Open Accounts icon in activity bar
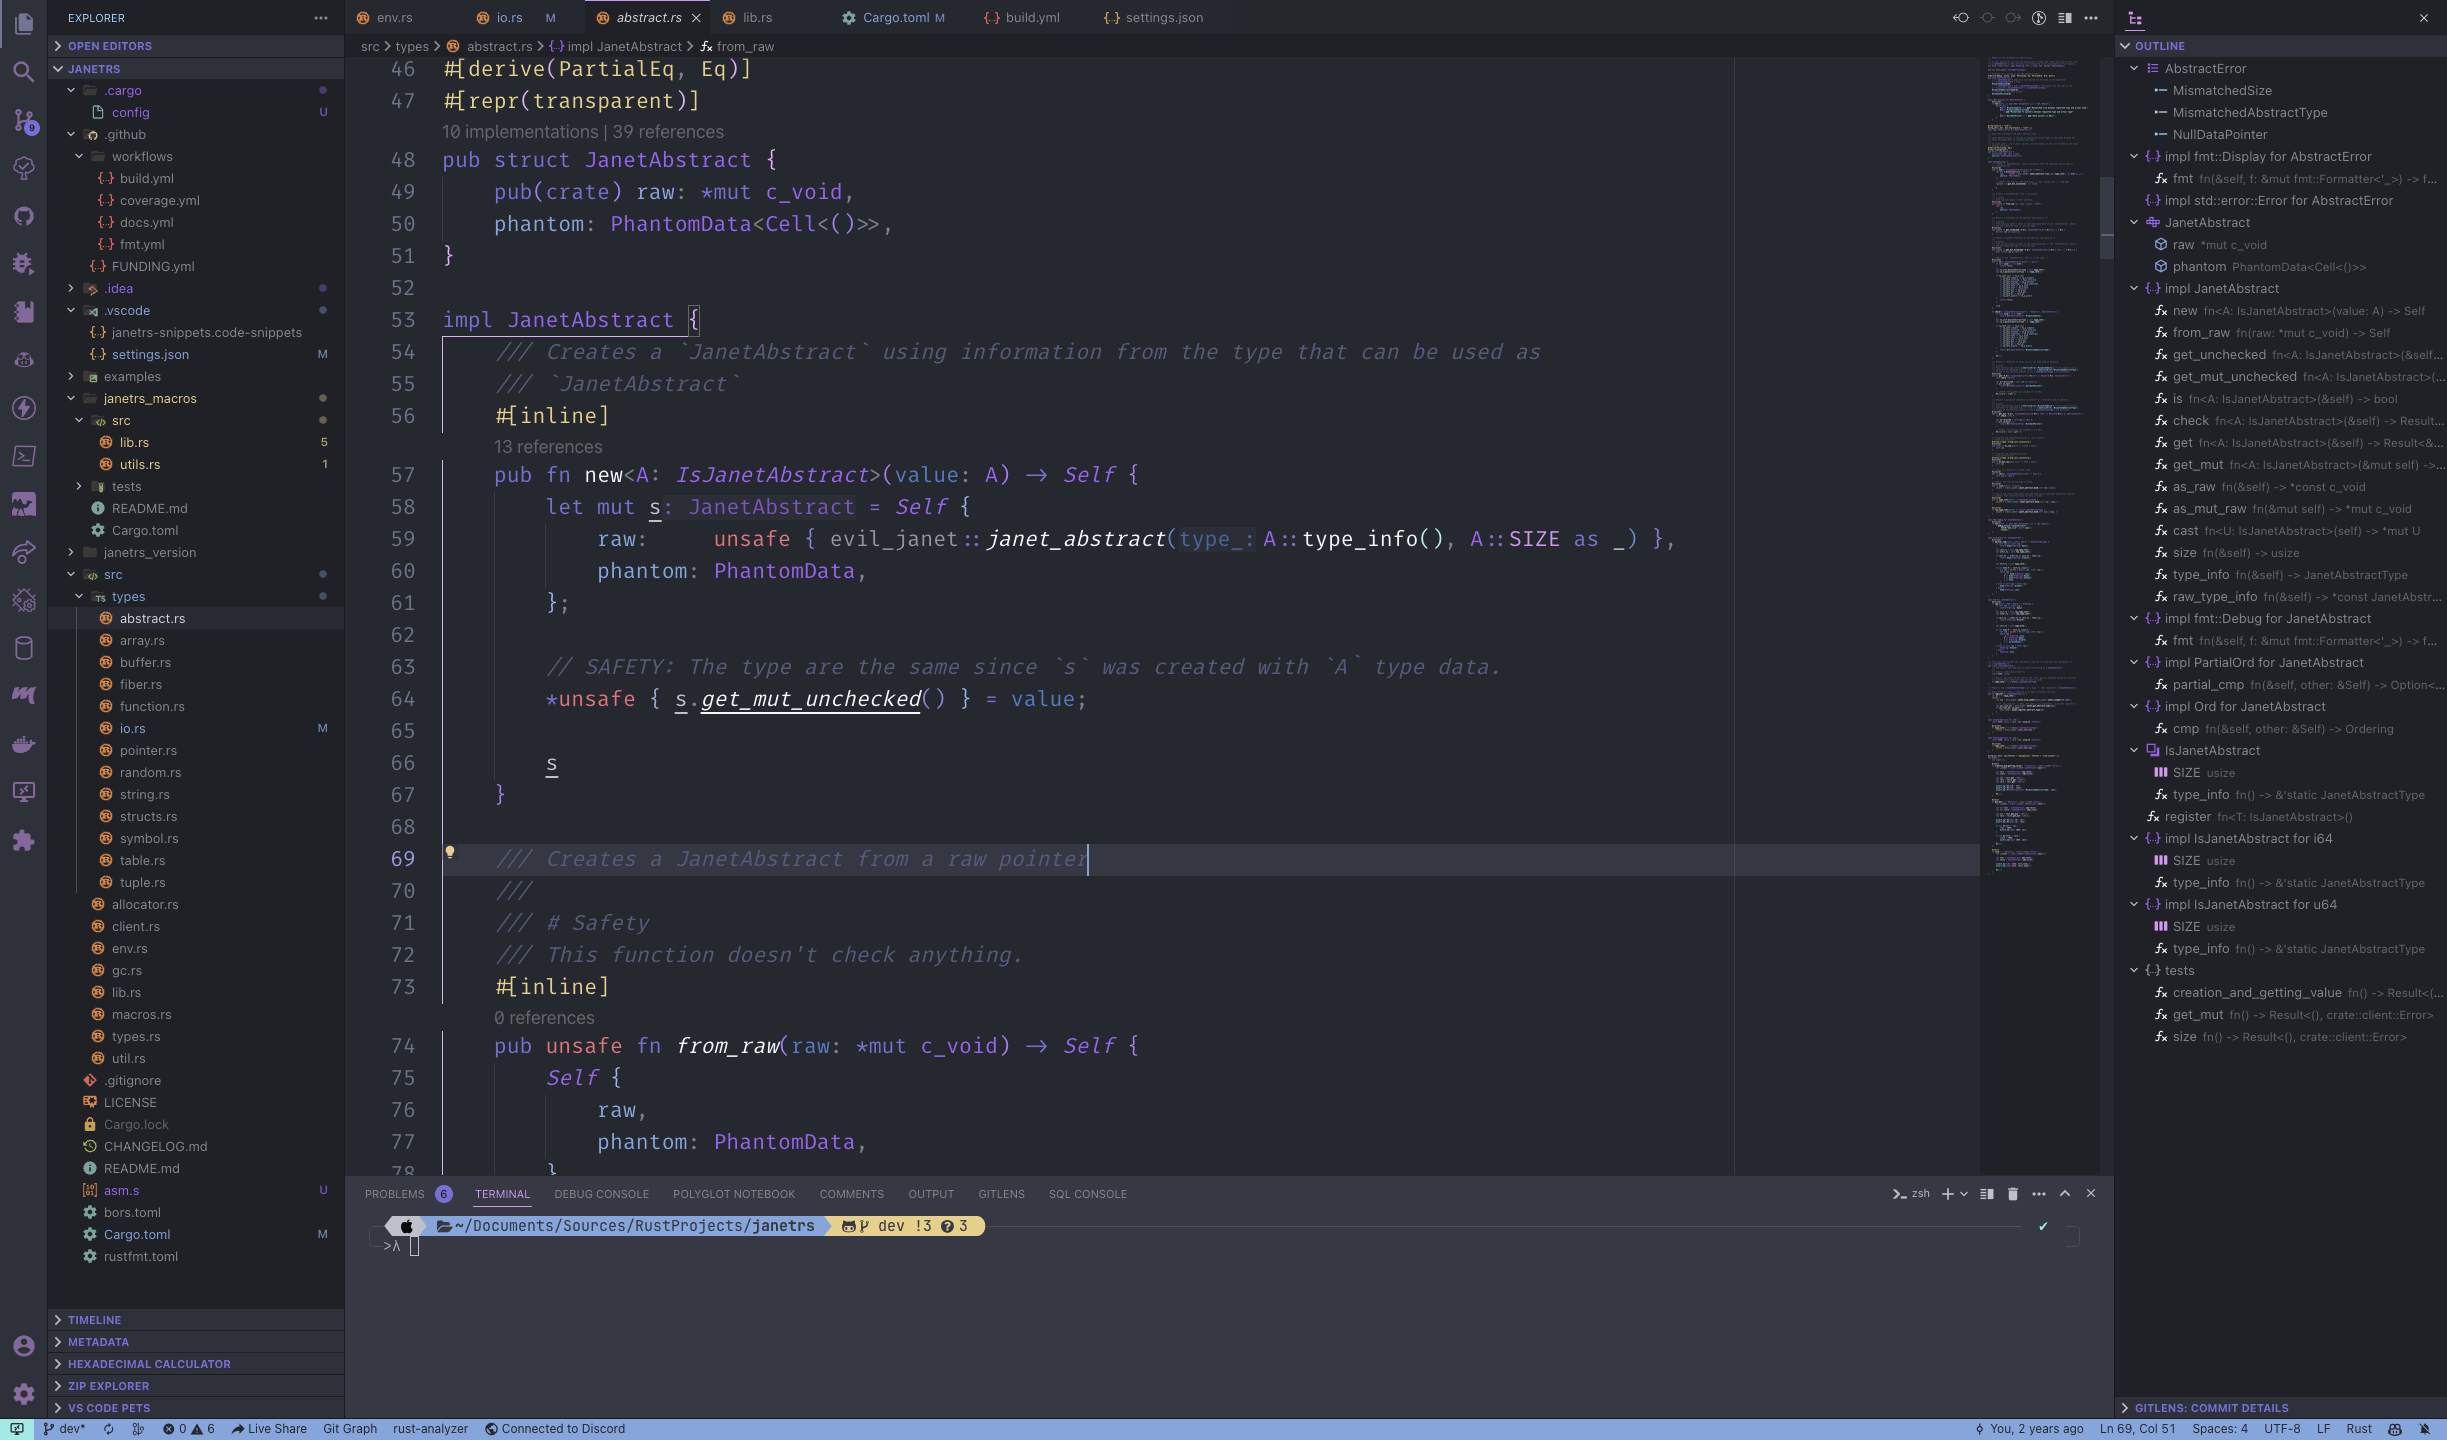This screenshot has width=2447, height=1440. pyautogui.click(x=24, y=1346)
